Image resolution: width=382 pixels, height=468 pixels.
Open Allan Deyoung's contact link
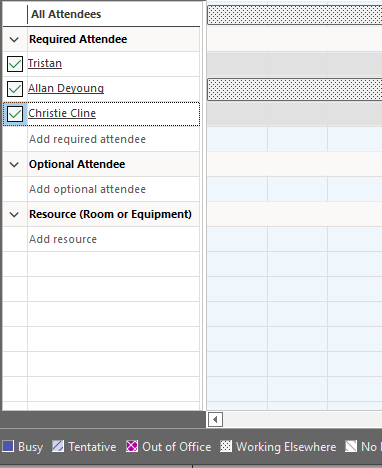[66, 88]
